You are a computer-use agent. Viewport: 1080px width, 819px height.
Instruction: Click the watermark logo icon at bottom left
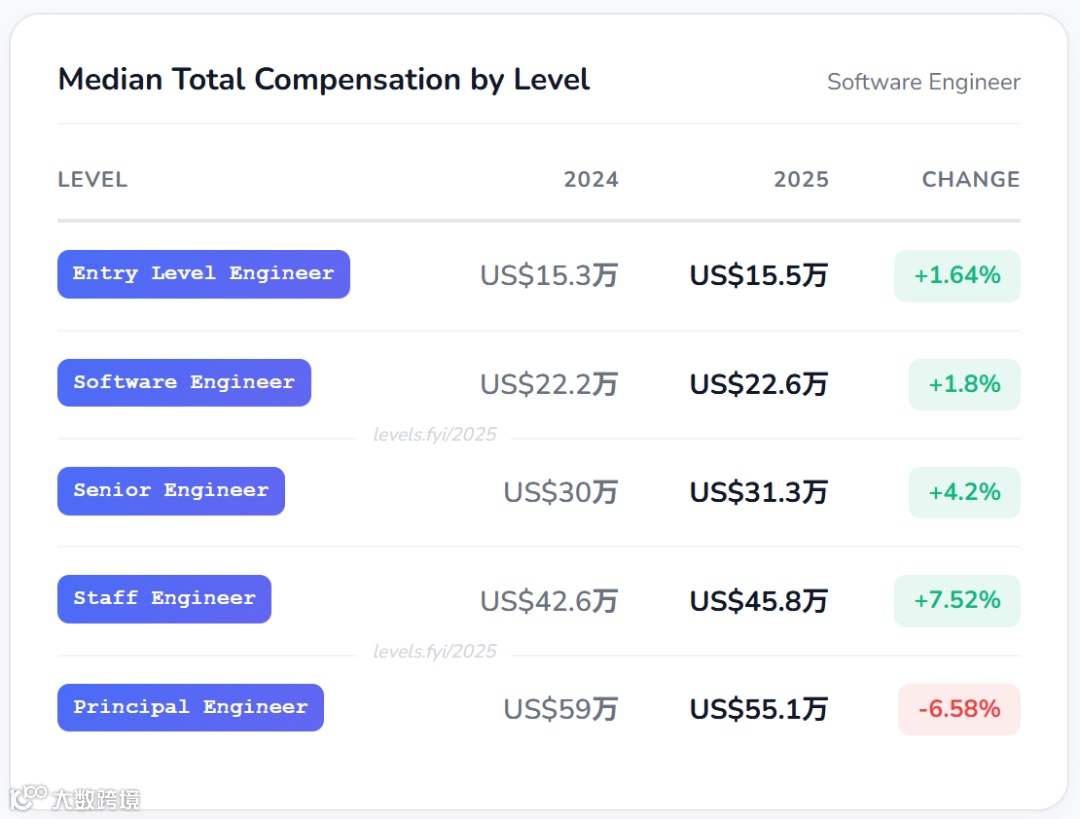tap(28, 797)
